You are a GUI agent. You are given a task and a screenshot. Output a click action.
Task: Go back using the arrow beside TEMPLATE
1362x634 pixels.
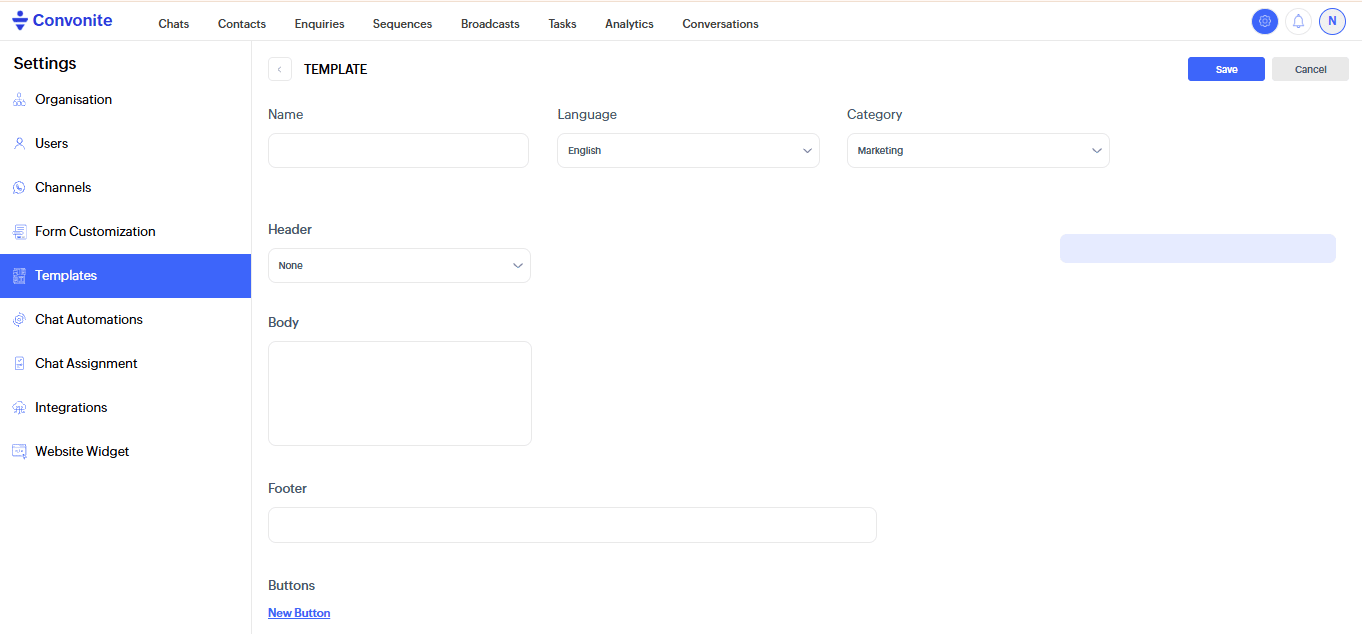[x=280, y=69]
